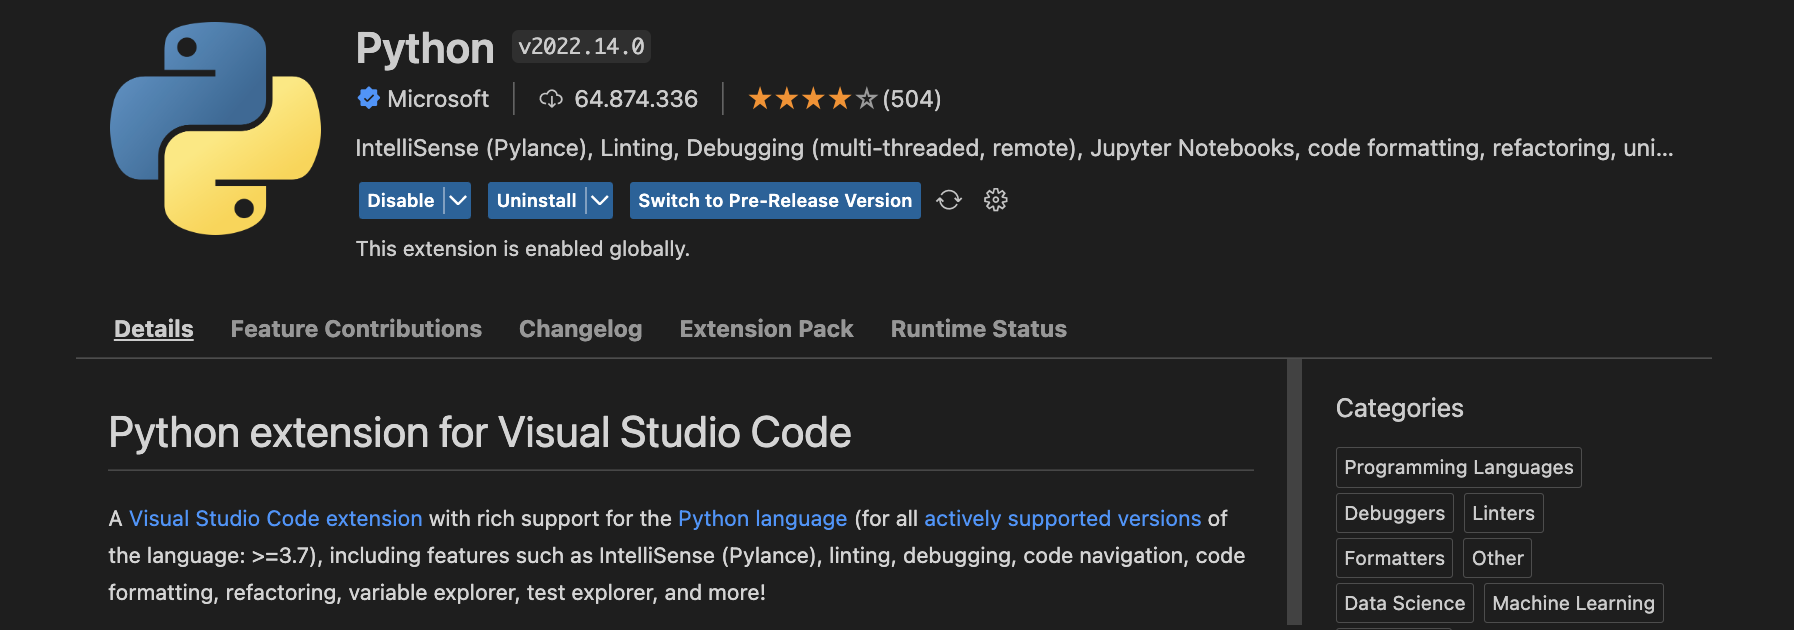Open the Visual Studio Code extension link
1794x630 pixels.
point(275,518)
